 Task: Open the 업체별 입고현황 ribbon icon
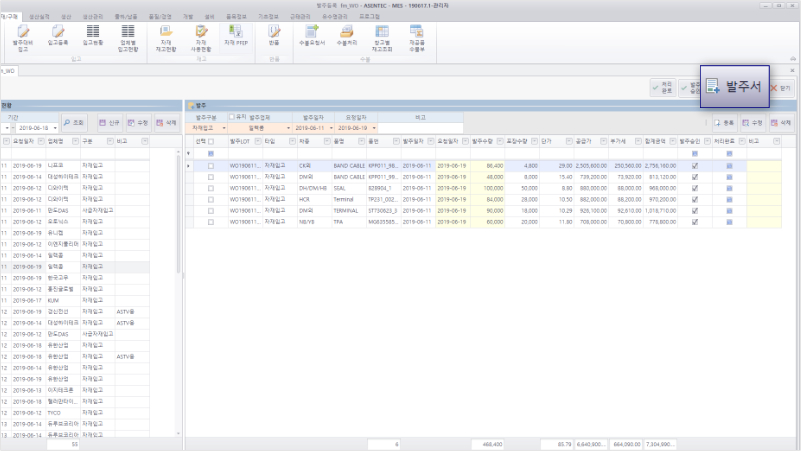128,38
